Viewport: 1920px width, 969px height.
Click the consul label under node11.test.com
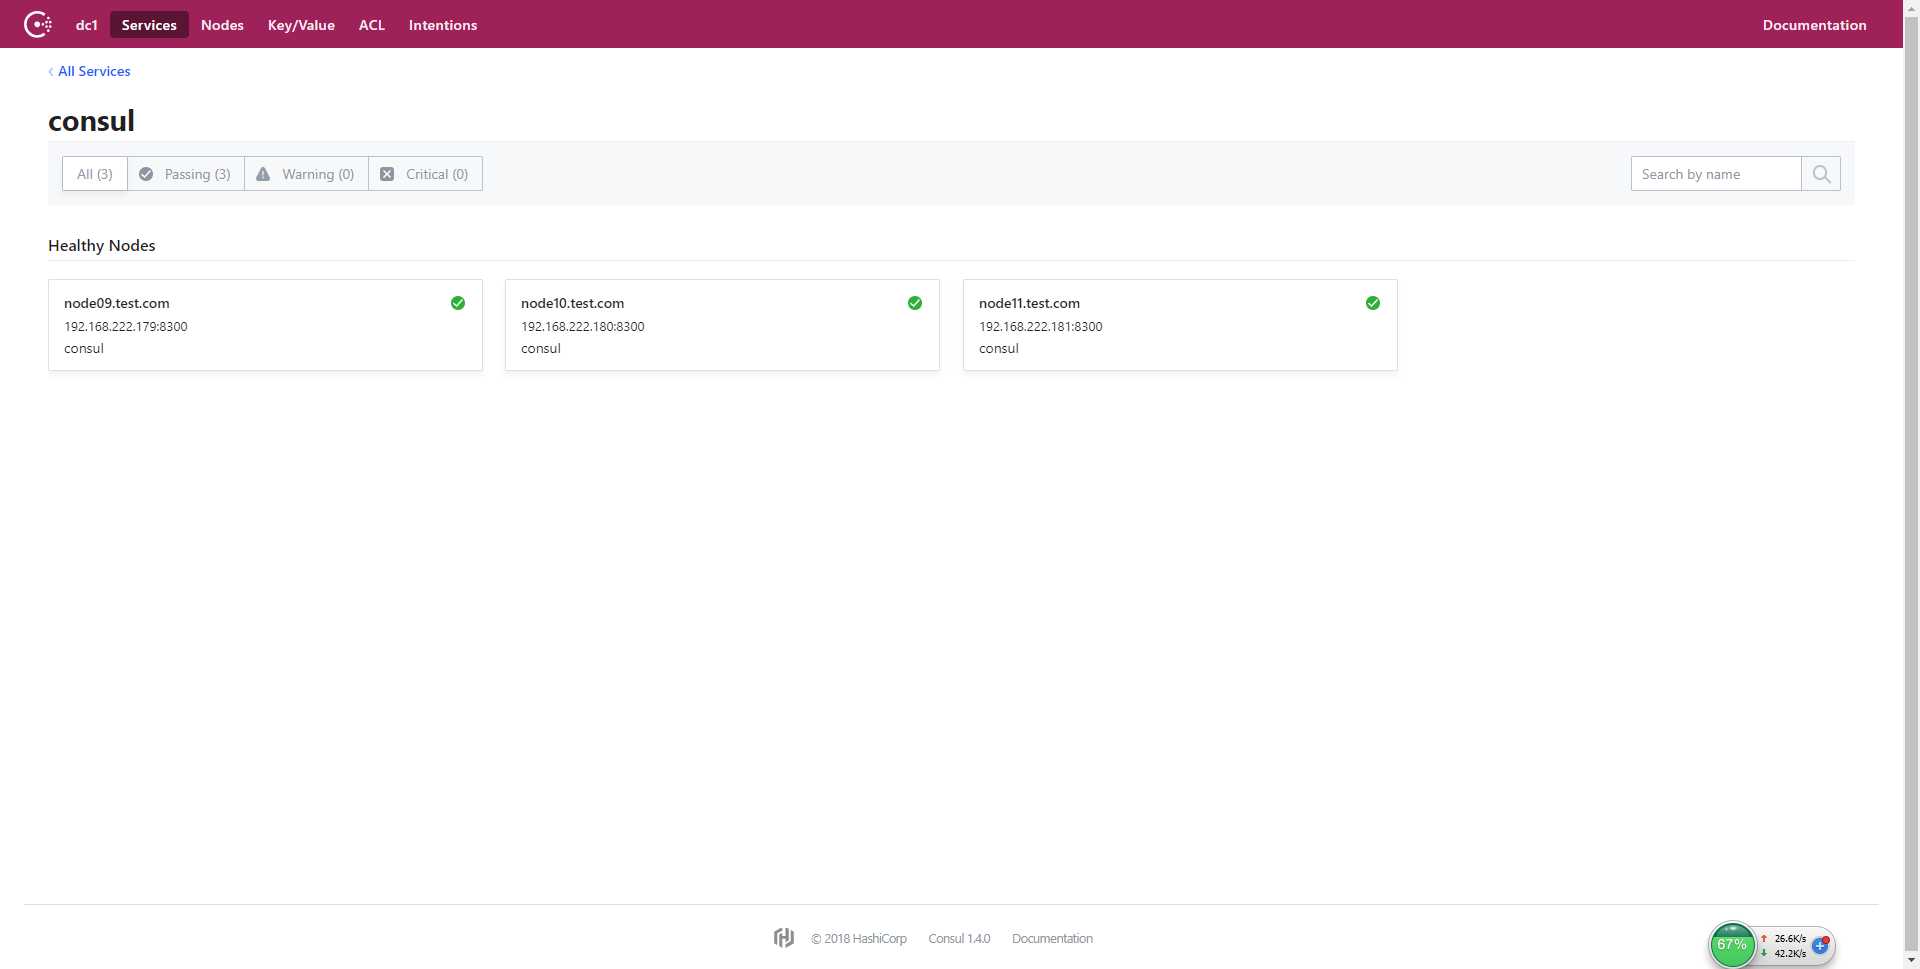(999, 349)
